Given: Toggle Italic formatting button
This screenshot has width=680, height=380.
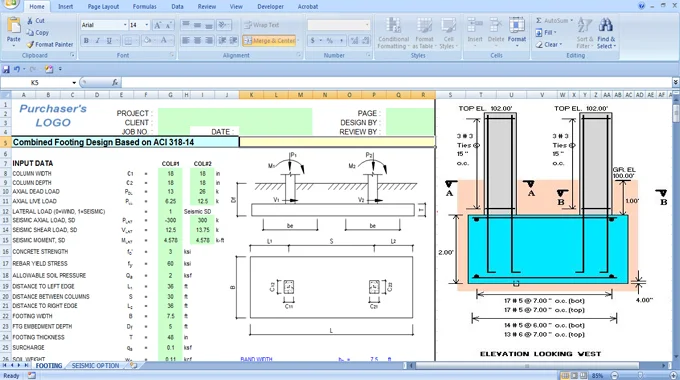Looking at the screenshot, I should pyautogui.click(x=97, y=41).
